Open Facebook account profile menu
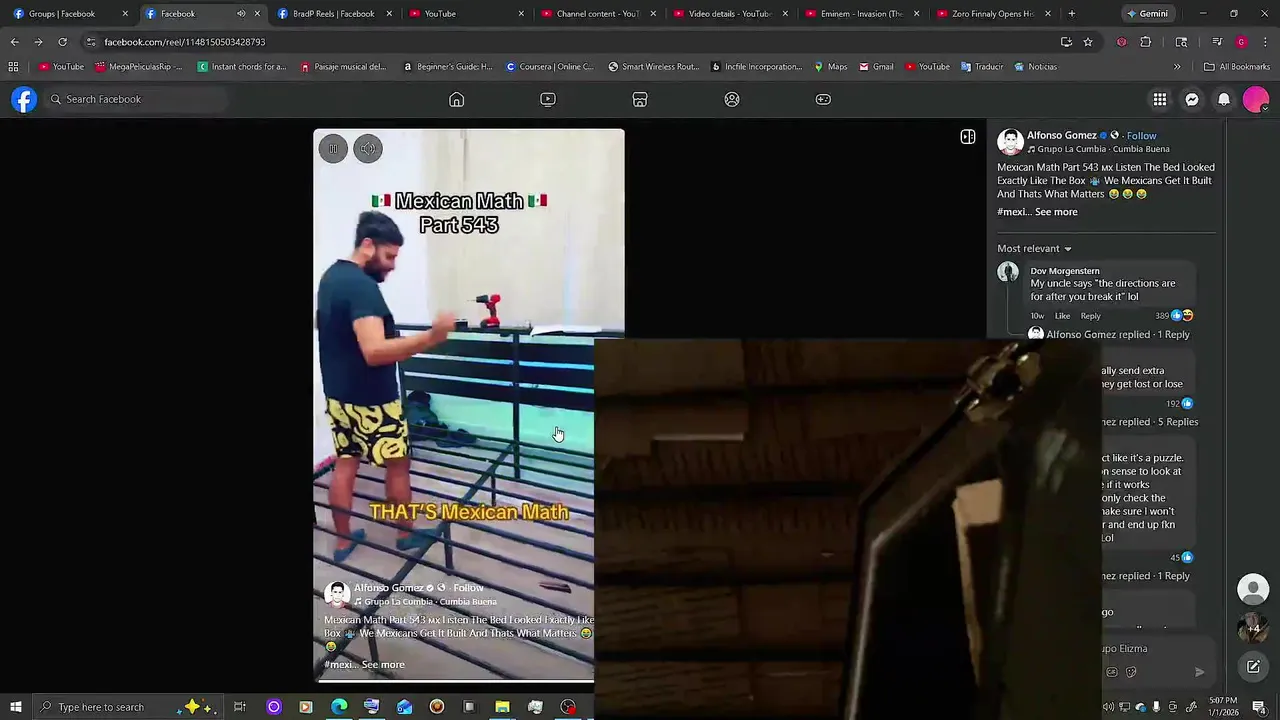 [x=1256, y=99]
